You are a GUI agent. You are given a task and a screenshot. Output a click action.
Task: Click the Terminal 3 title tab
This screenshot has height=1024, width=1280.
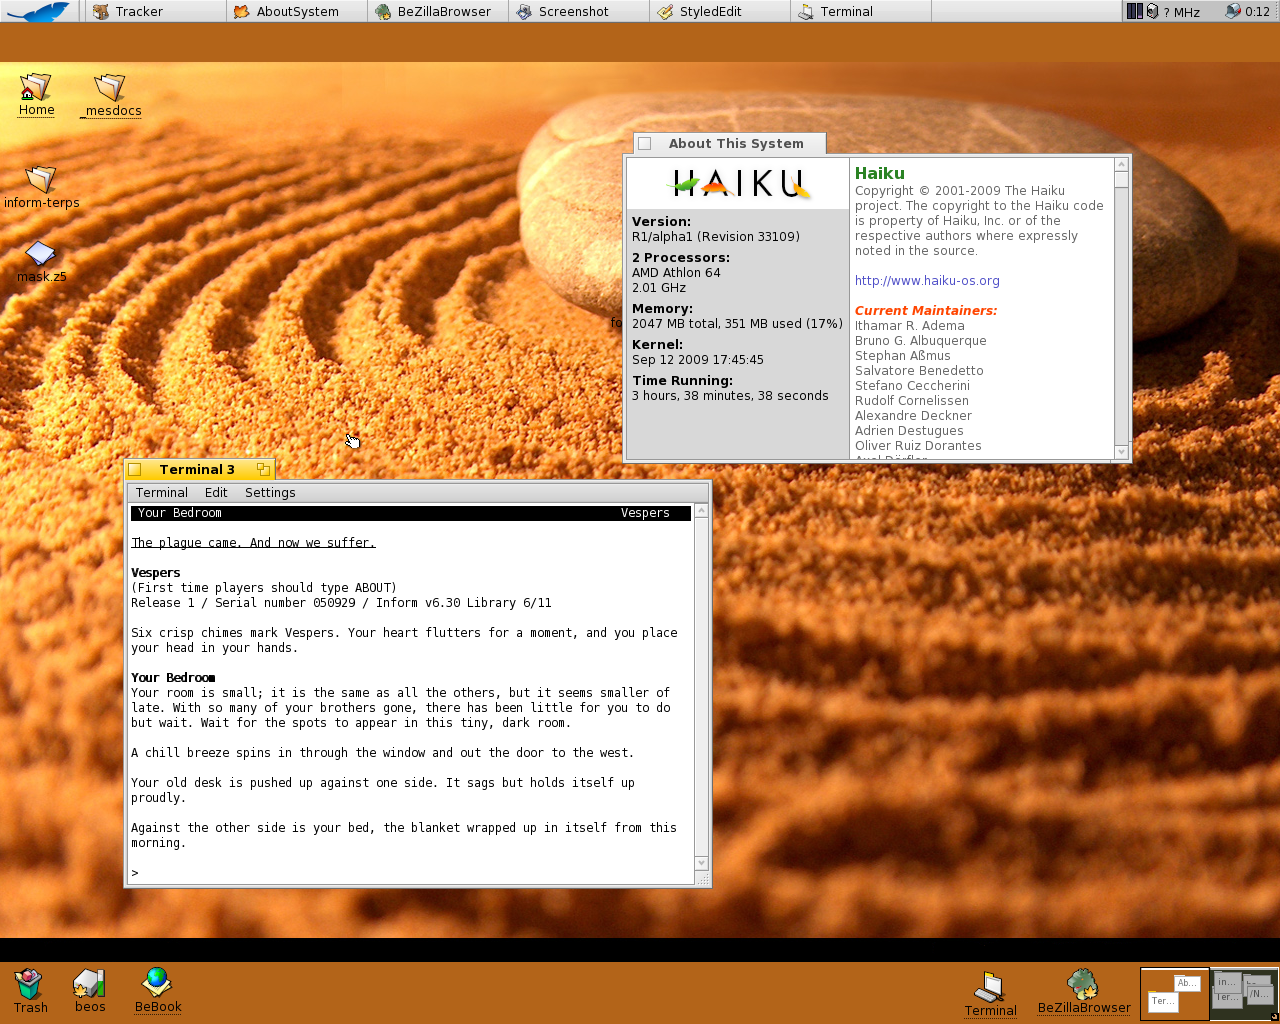point(198,470)
